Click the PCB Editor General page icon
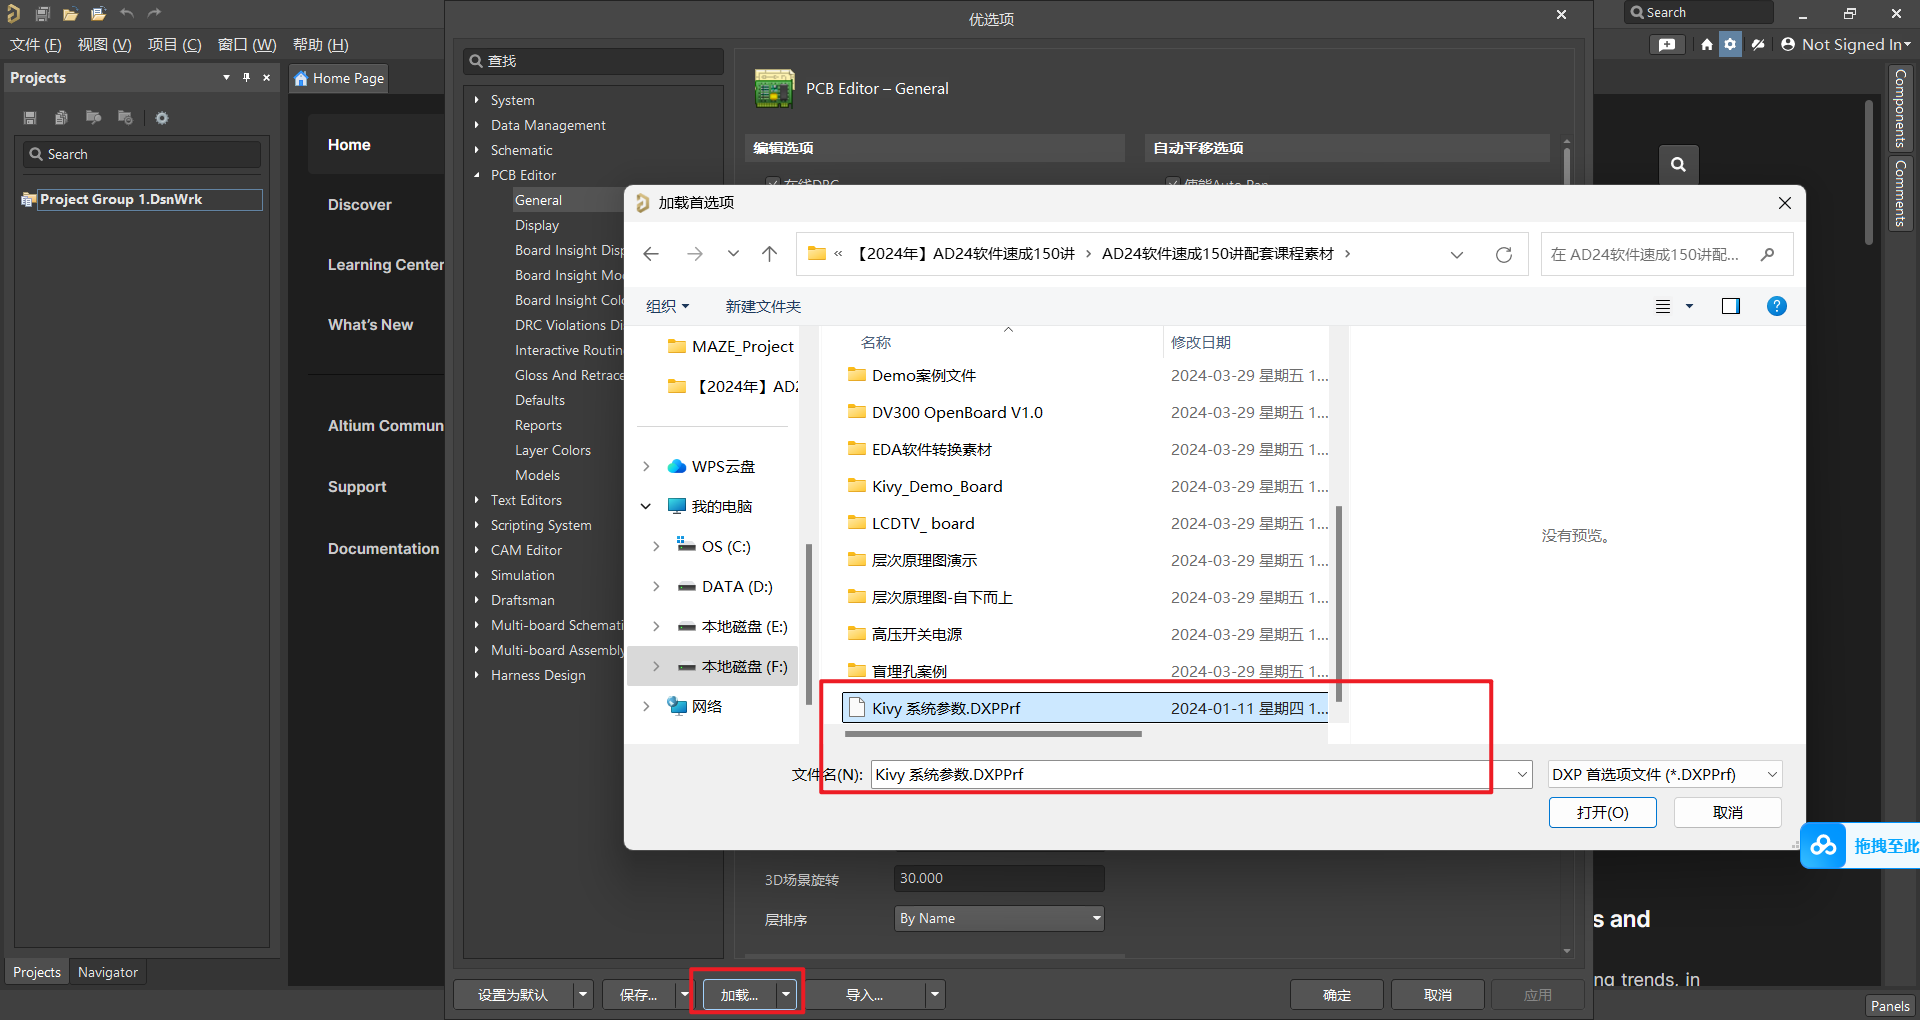The image size is (1920, 1020). (x=774, y=88)
